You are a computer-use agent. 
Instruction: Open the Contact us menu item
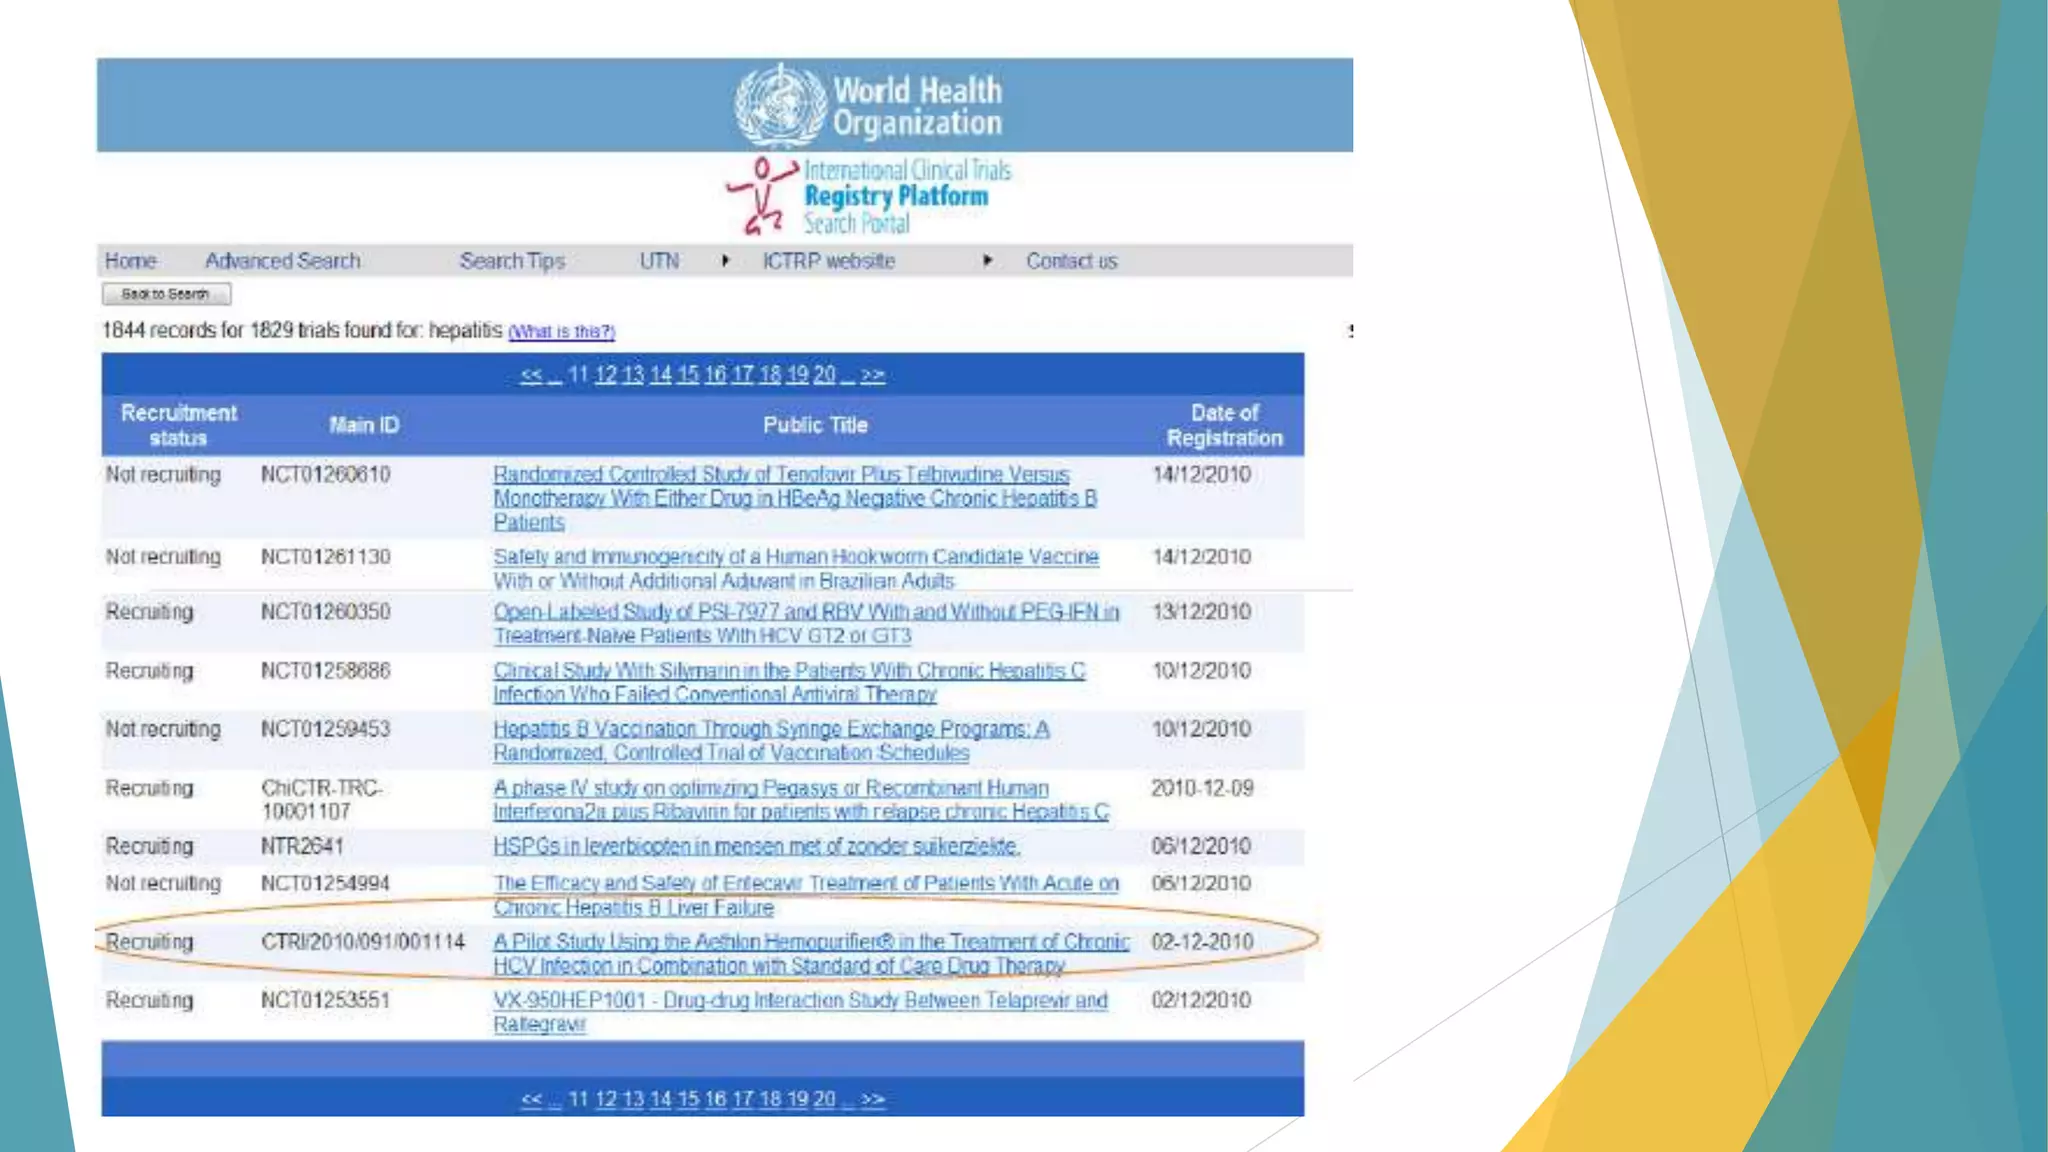[1071, 261]
